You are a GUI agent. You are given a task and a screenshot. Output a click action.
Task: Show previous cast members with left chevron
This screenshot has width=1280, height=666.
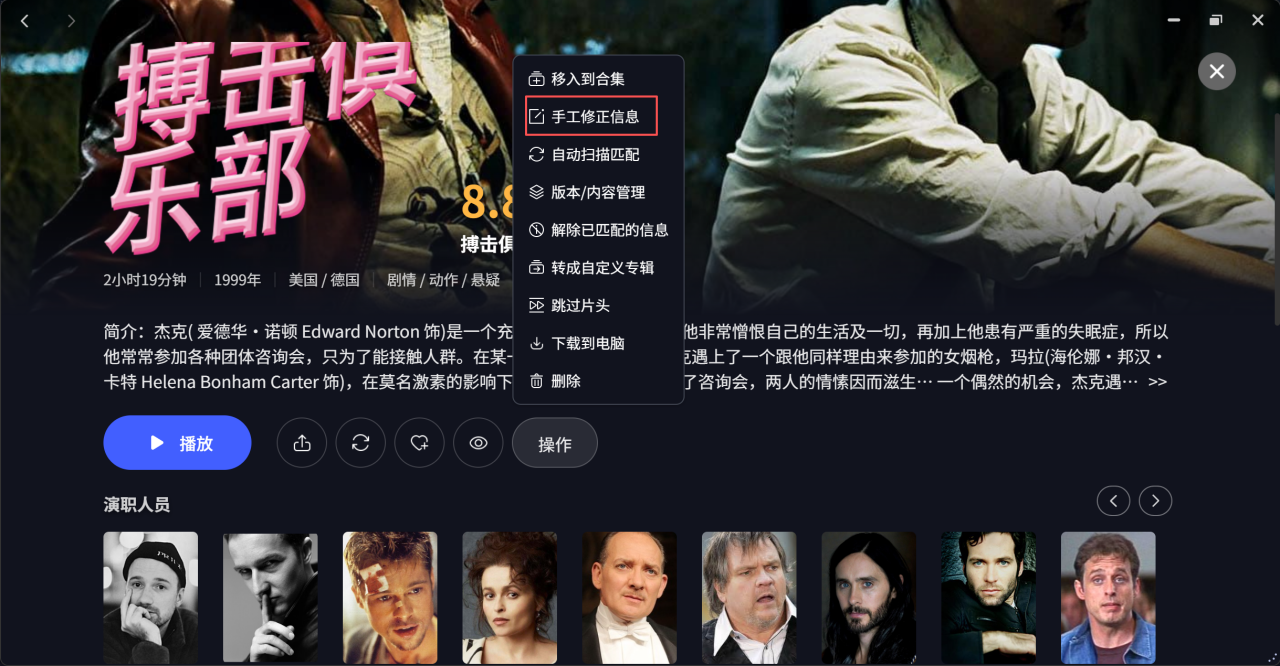1113,501
